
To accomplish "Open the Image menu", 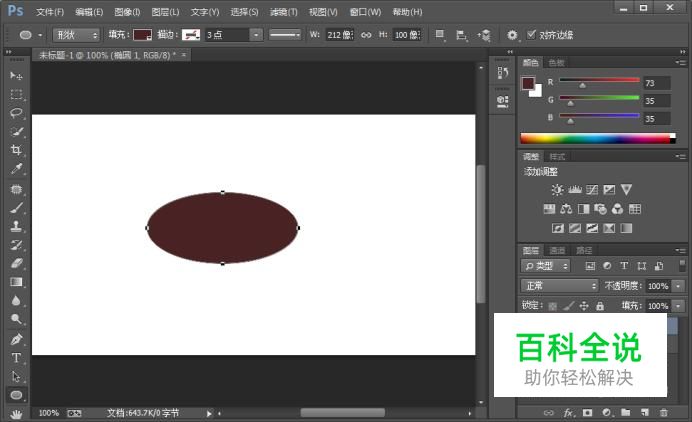I will [x=127, y=12].
